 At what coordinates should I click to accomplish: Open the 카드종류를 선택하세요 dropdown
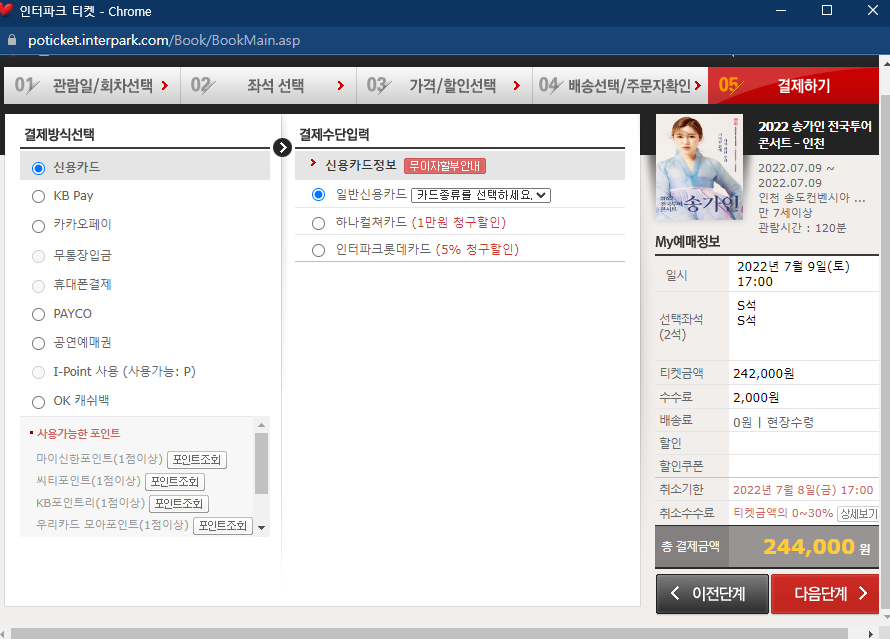[x=481, y=195]
